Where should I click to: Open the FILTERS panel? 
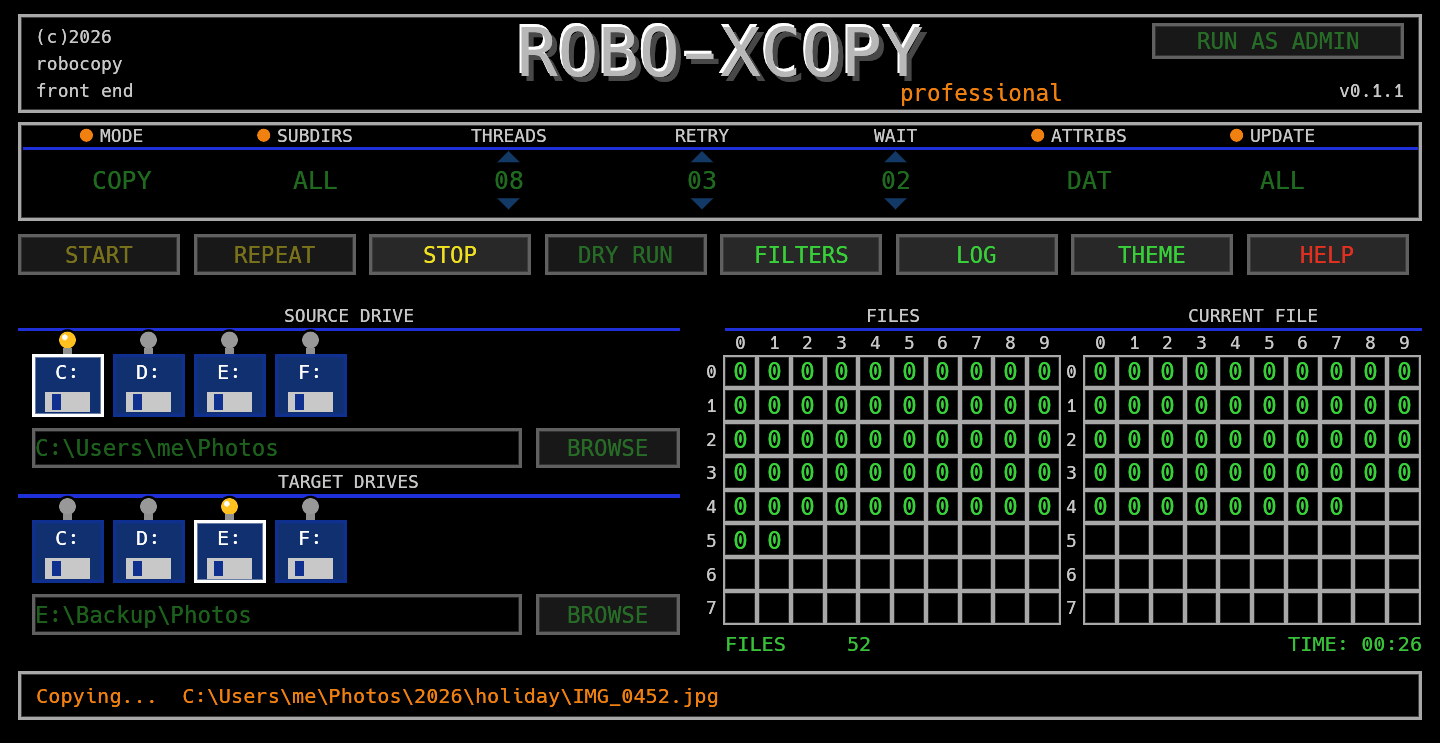(x=801, y=255)
